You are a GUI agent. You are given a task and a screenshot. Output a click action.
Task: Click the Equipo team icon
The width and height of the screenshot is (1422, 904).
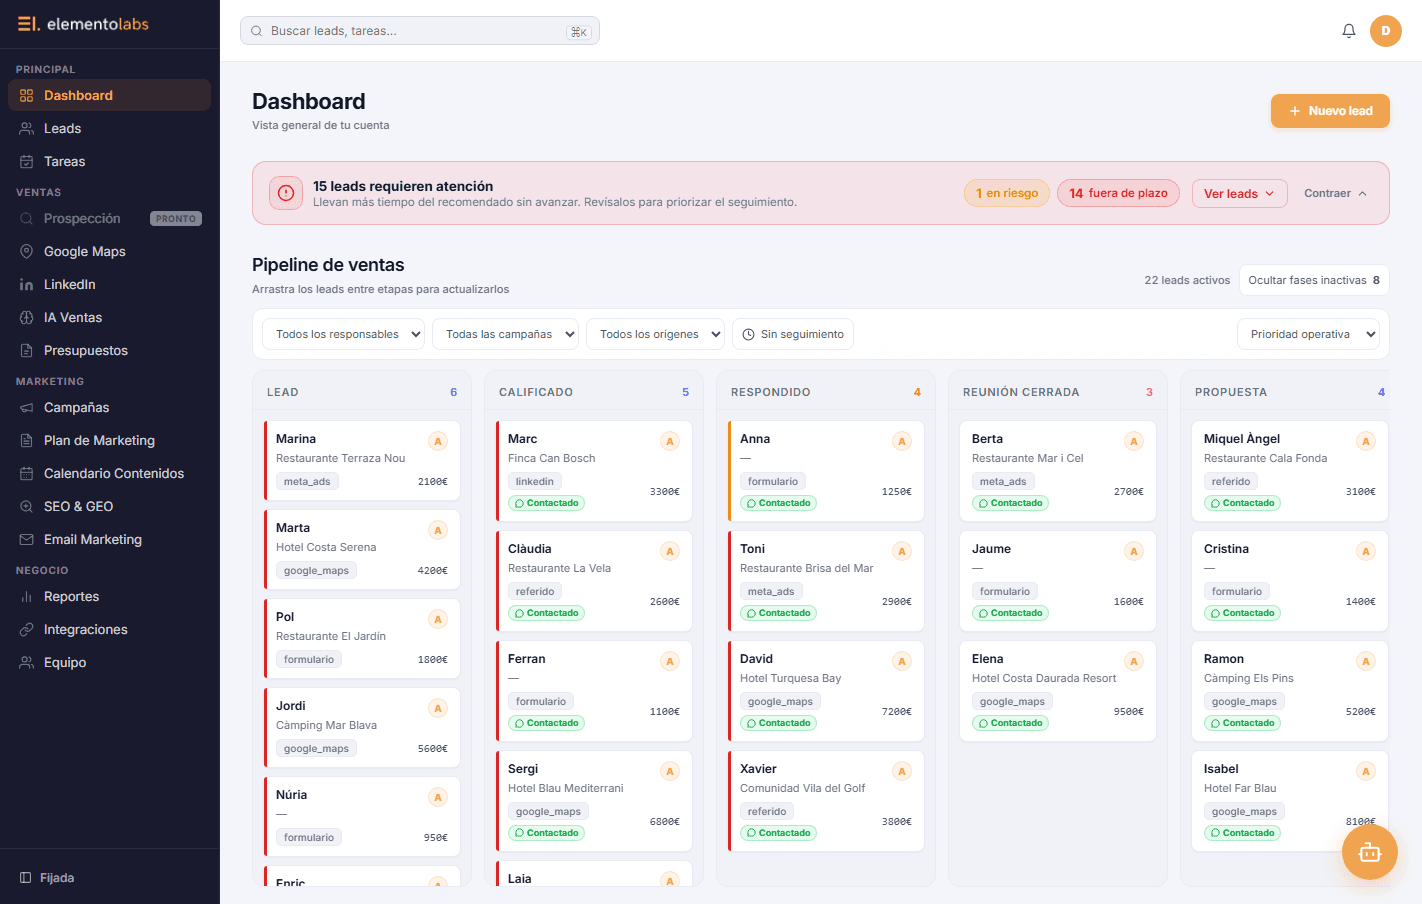tap(27, 663)
